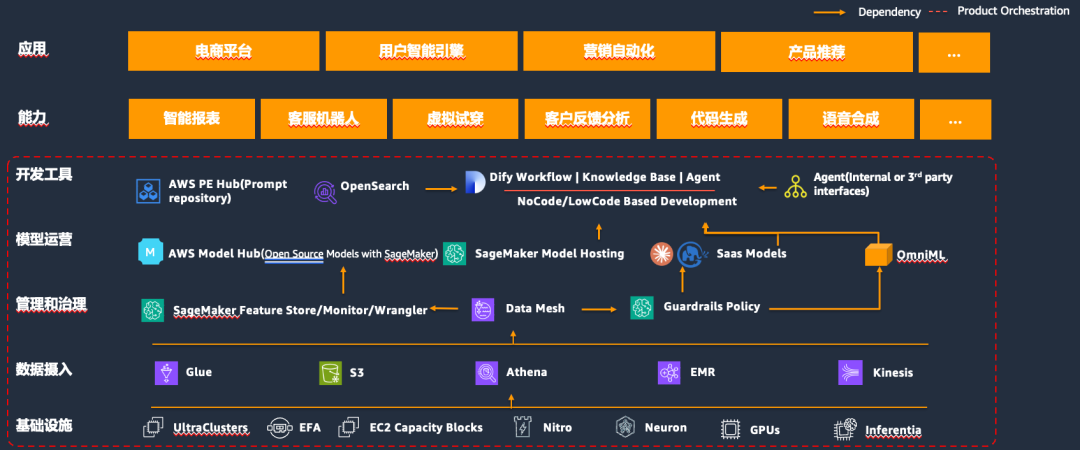Click the ellipsis box in 应用 row
The width and height of the screenshot is (1080, 450).
[954, 52]
